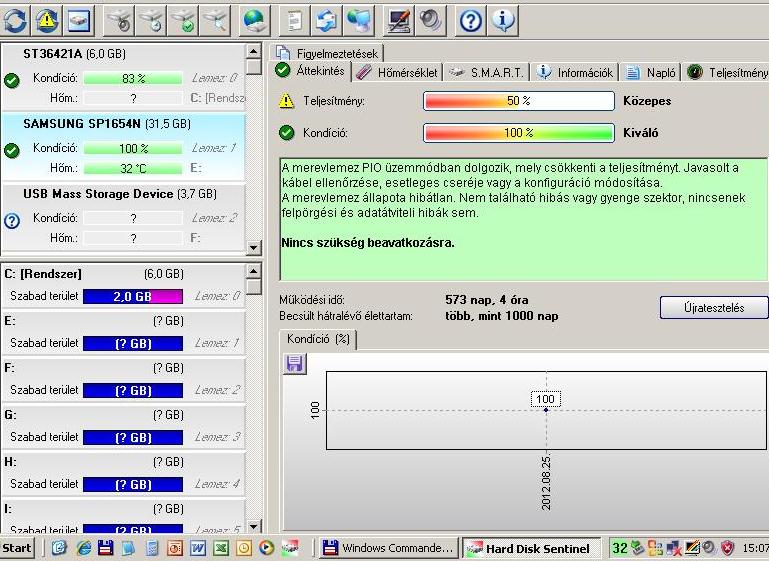
Task: Select the ST36421A disk entry
Action: (123, 77)
